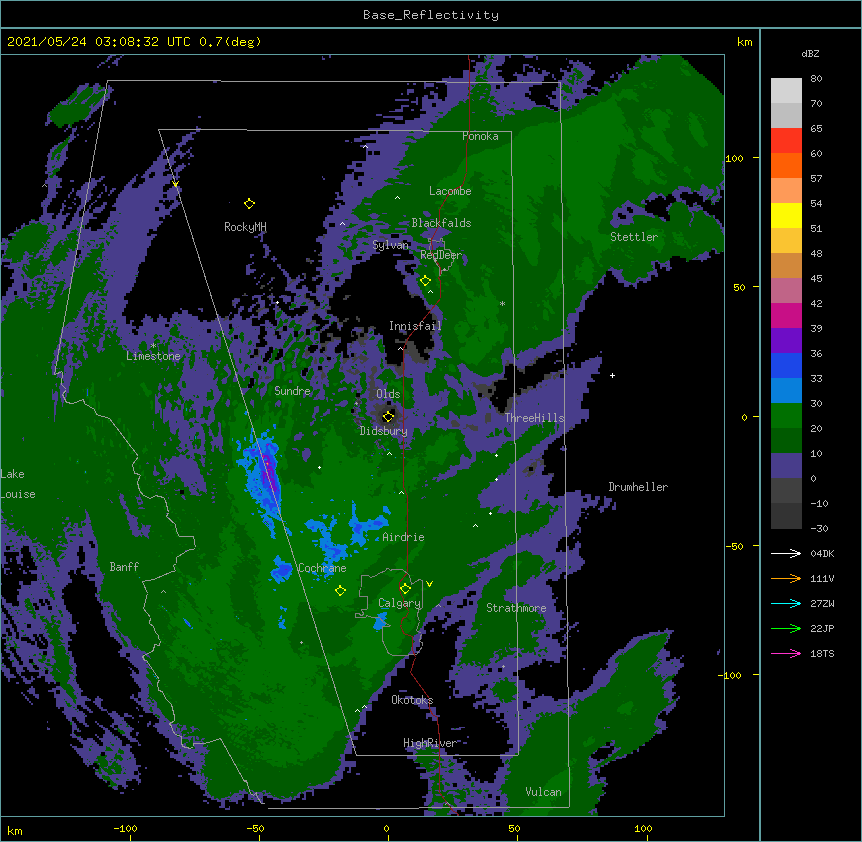
Task: Click the Okotoks town label
Action: click(x=412, y=700)
